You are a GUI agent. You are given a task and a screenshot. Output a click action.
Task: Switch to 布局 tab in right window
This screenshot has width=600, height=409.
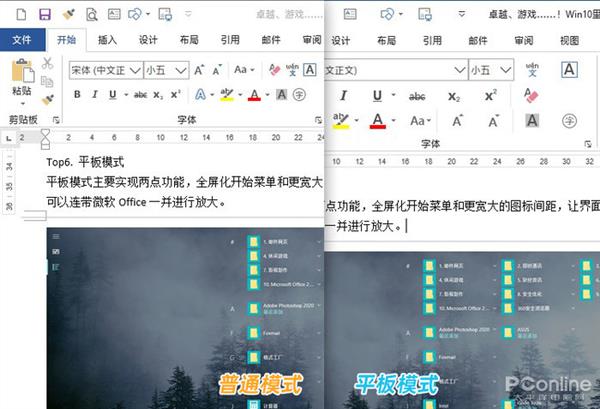tap(386, 41)
